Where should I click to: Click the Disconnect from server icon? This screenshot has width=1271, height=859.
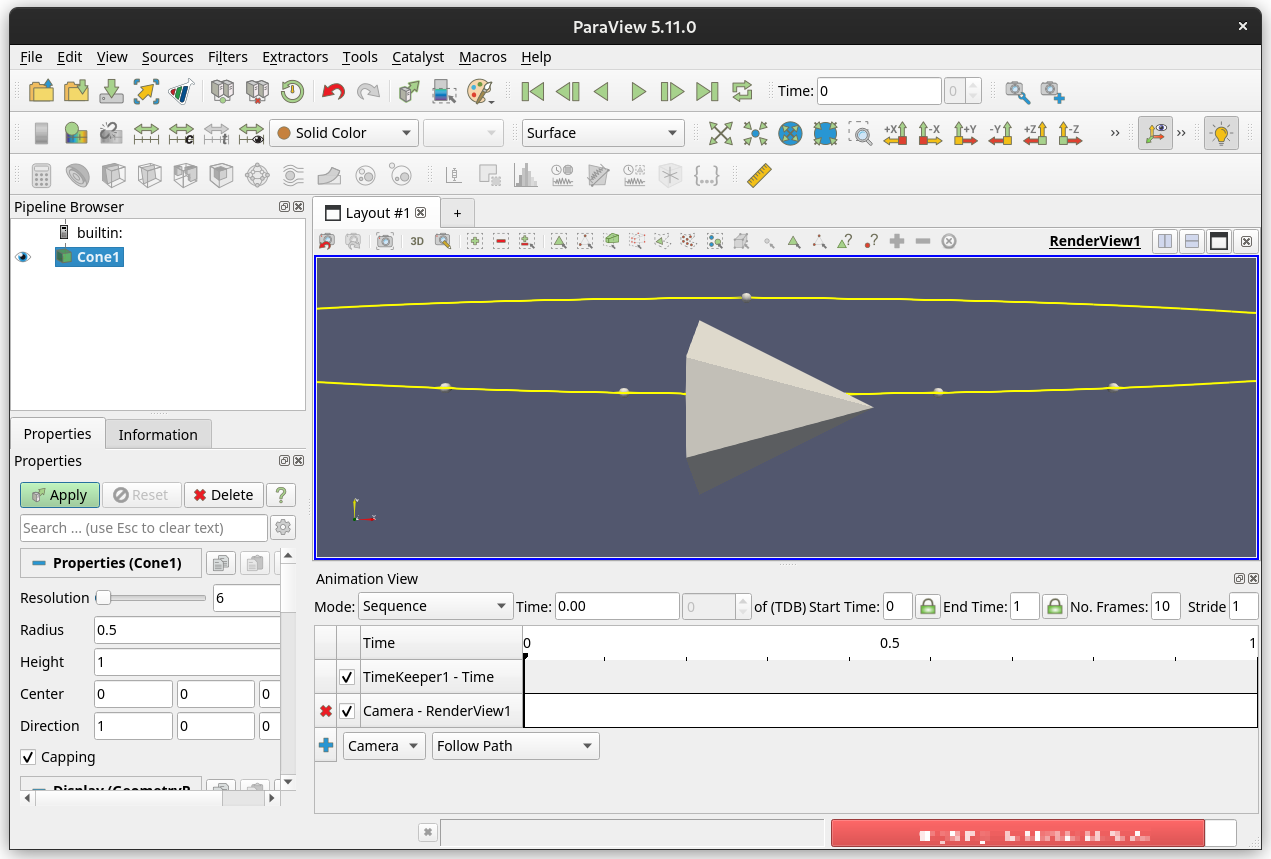click(257, 92)
